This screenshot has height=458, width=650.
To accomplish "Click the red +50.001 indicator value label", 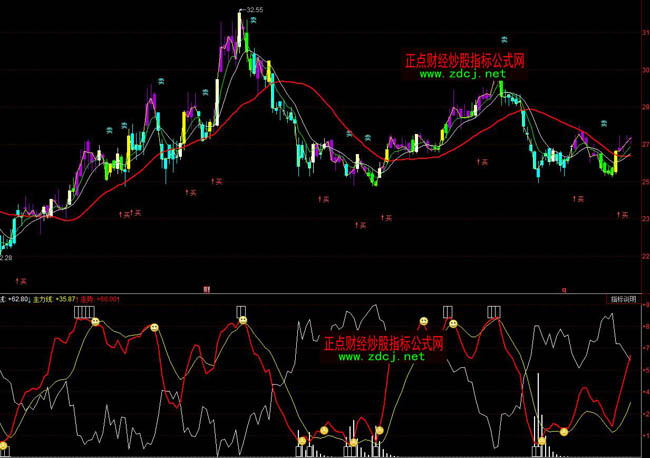I will click(101, 298).
